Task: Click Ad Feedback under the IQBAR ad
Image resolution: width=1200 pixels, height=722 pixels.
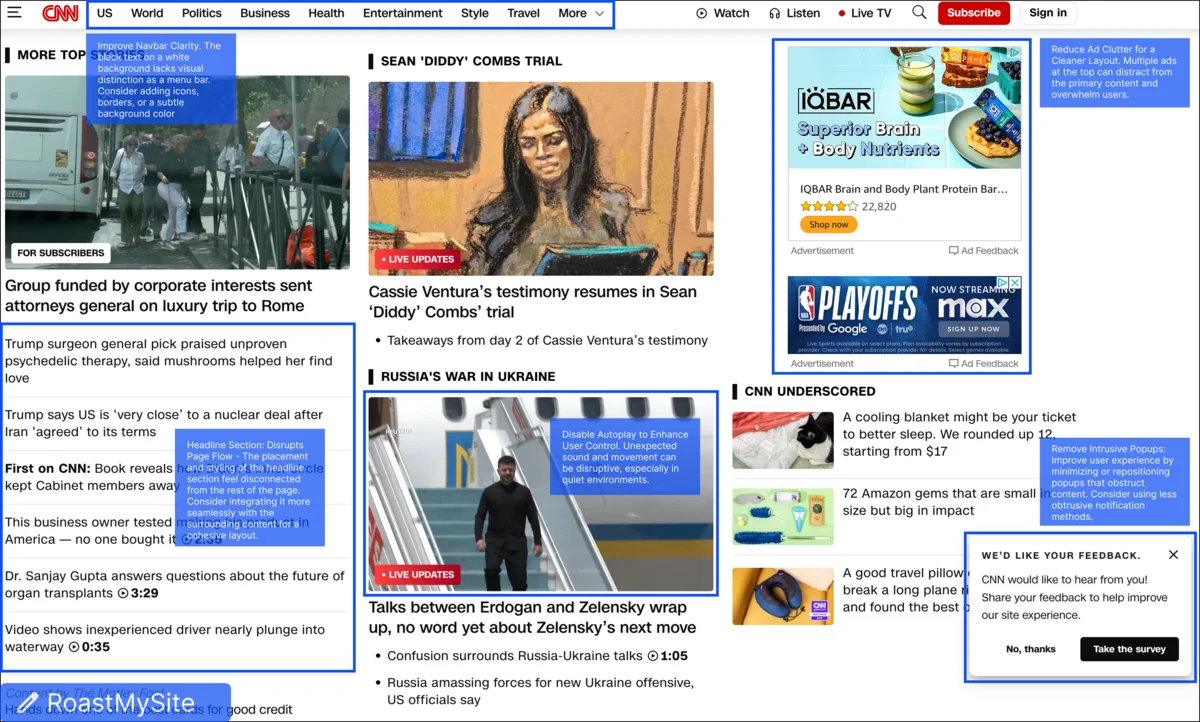Action: [x=984, y=251]
